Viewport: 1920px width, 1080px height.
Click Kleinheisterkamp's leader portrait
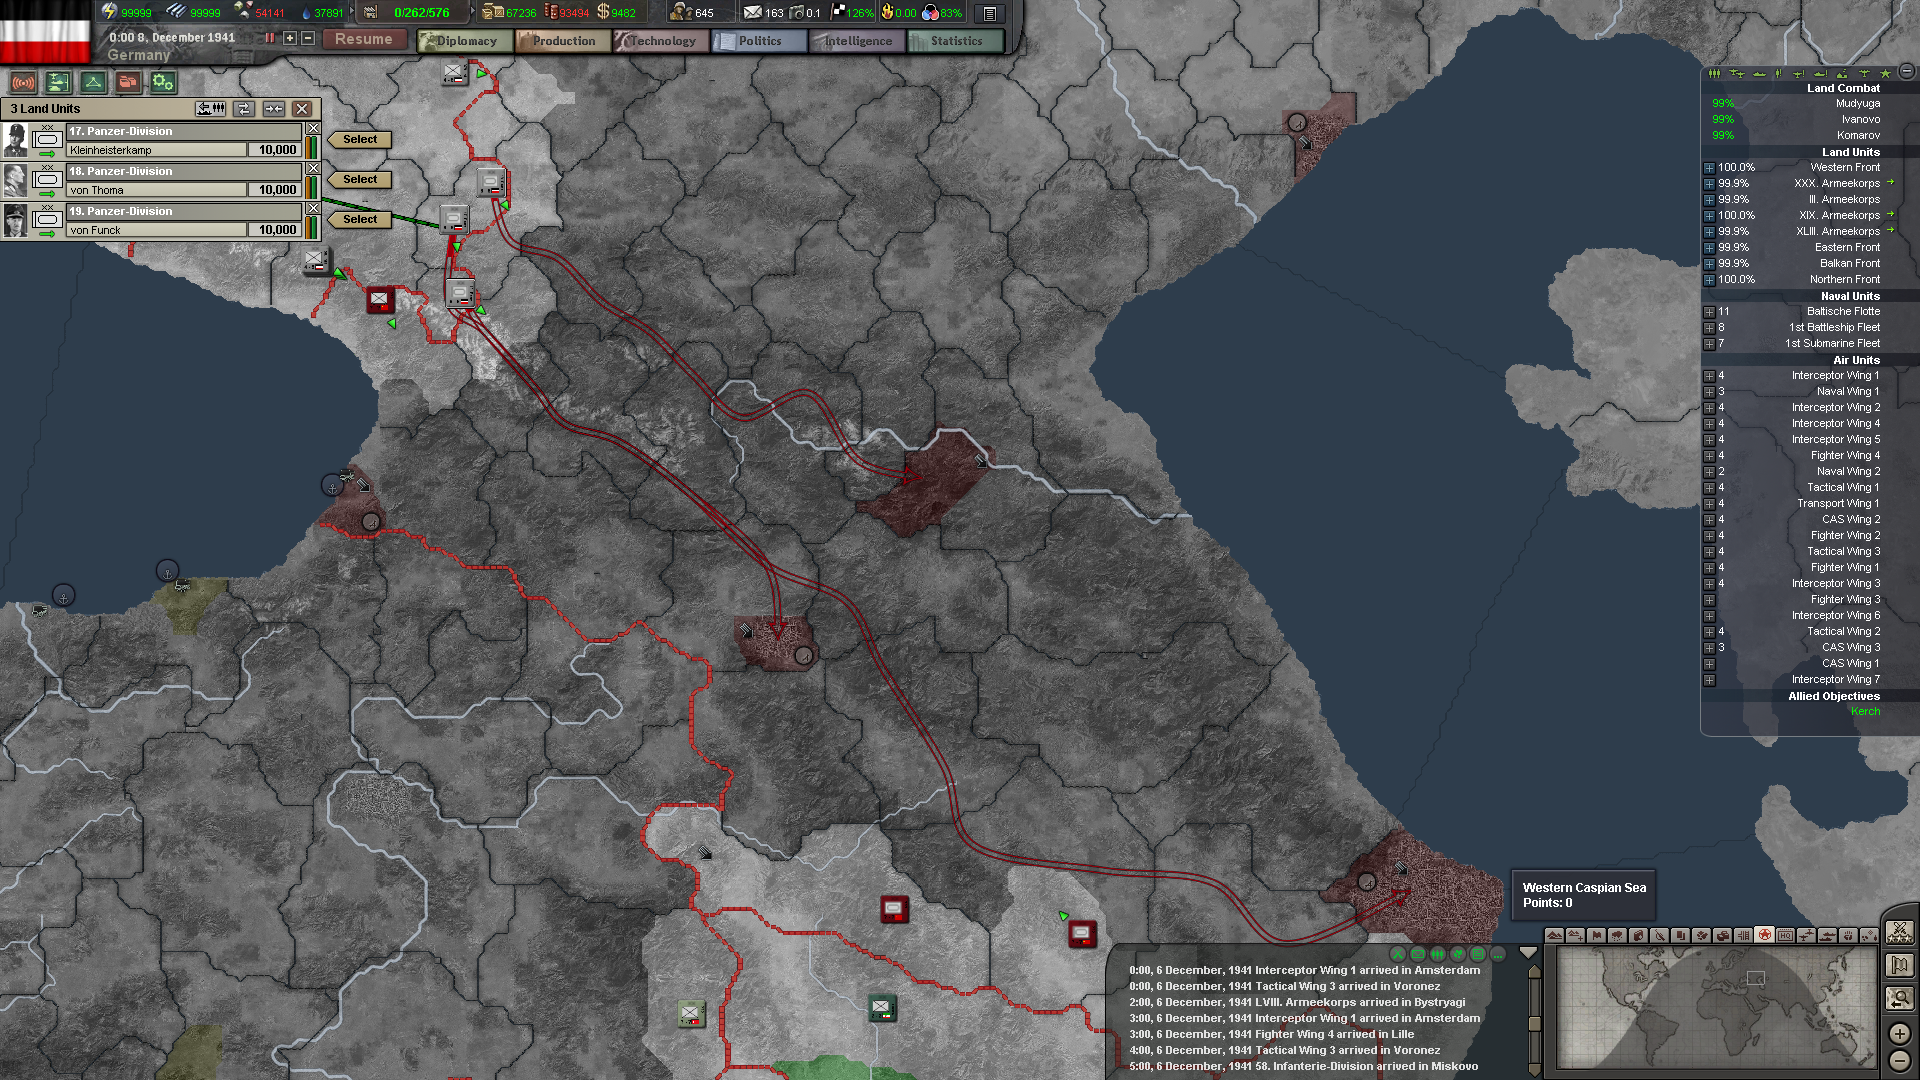click(15, 140)
